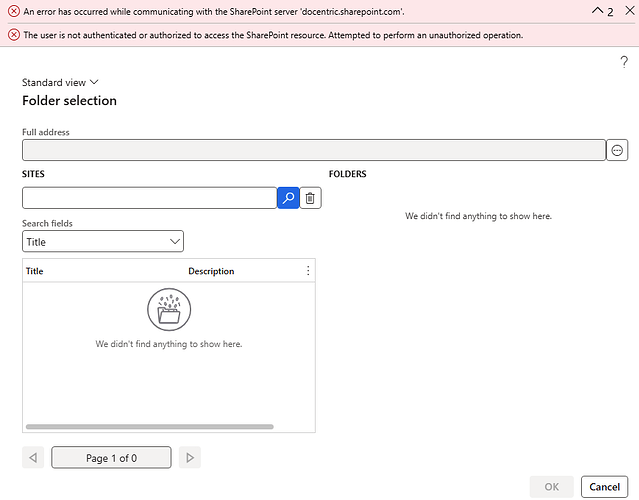Click the empty folder illustration icon
The width and height of the screenshot is (639, 500).
(x=169, y=310)
